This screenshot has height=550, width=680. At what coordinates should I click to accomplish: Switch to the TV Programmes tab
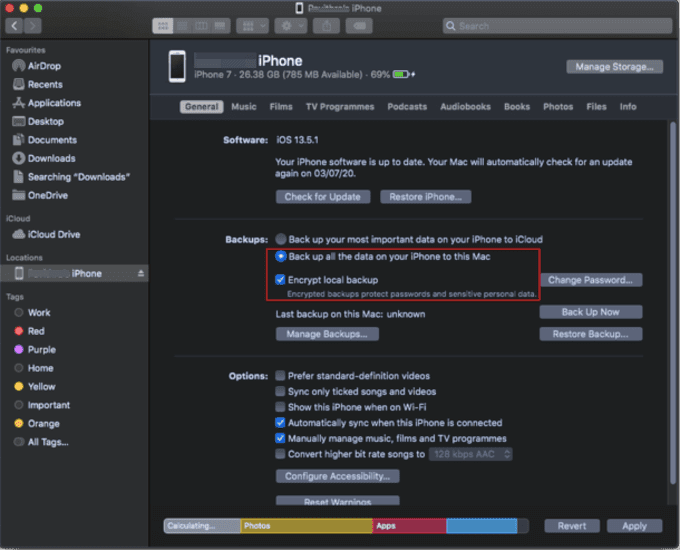point(340,107)
